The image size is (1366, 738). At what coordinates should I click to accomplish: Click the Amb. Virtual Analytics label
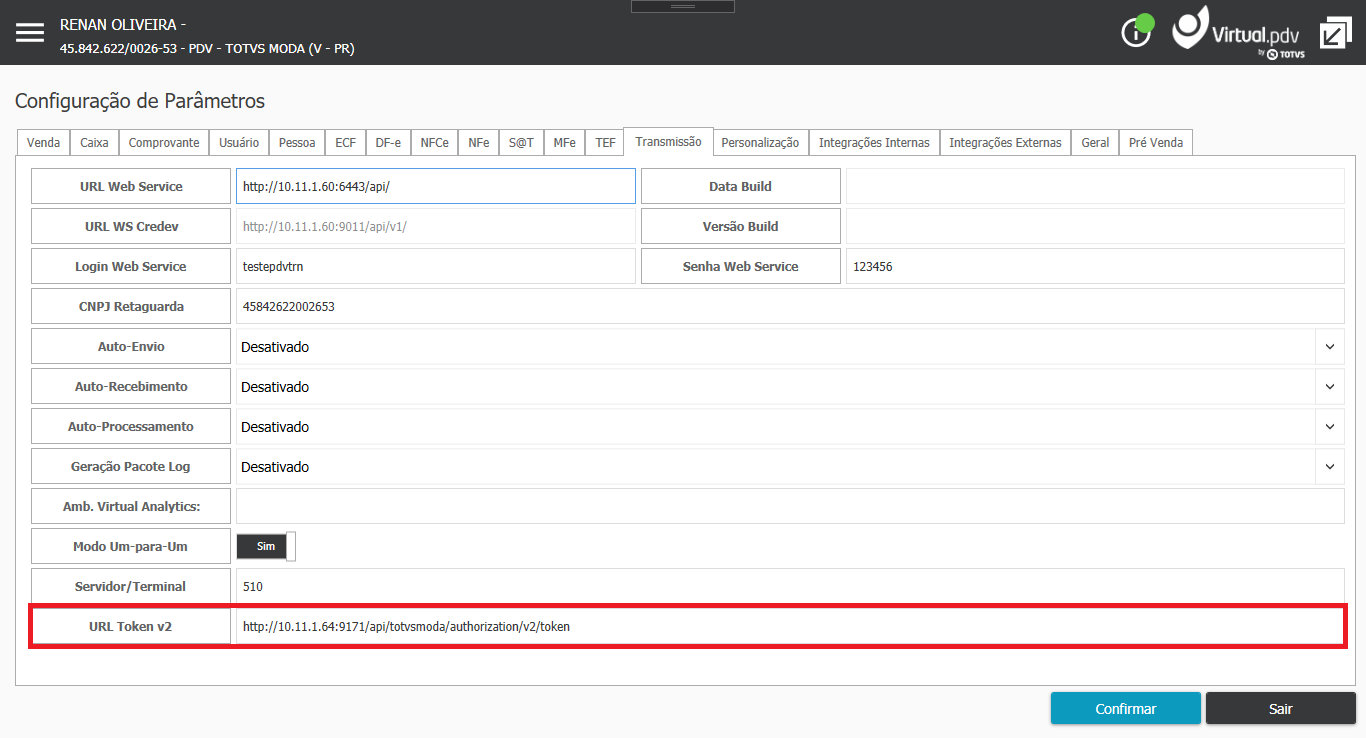click(x=131, y=506)
